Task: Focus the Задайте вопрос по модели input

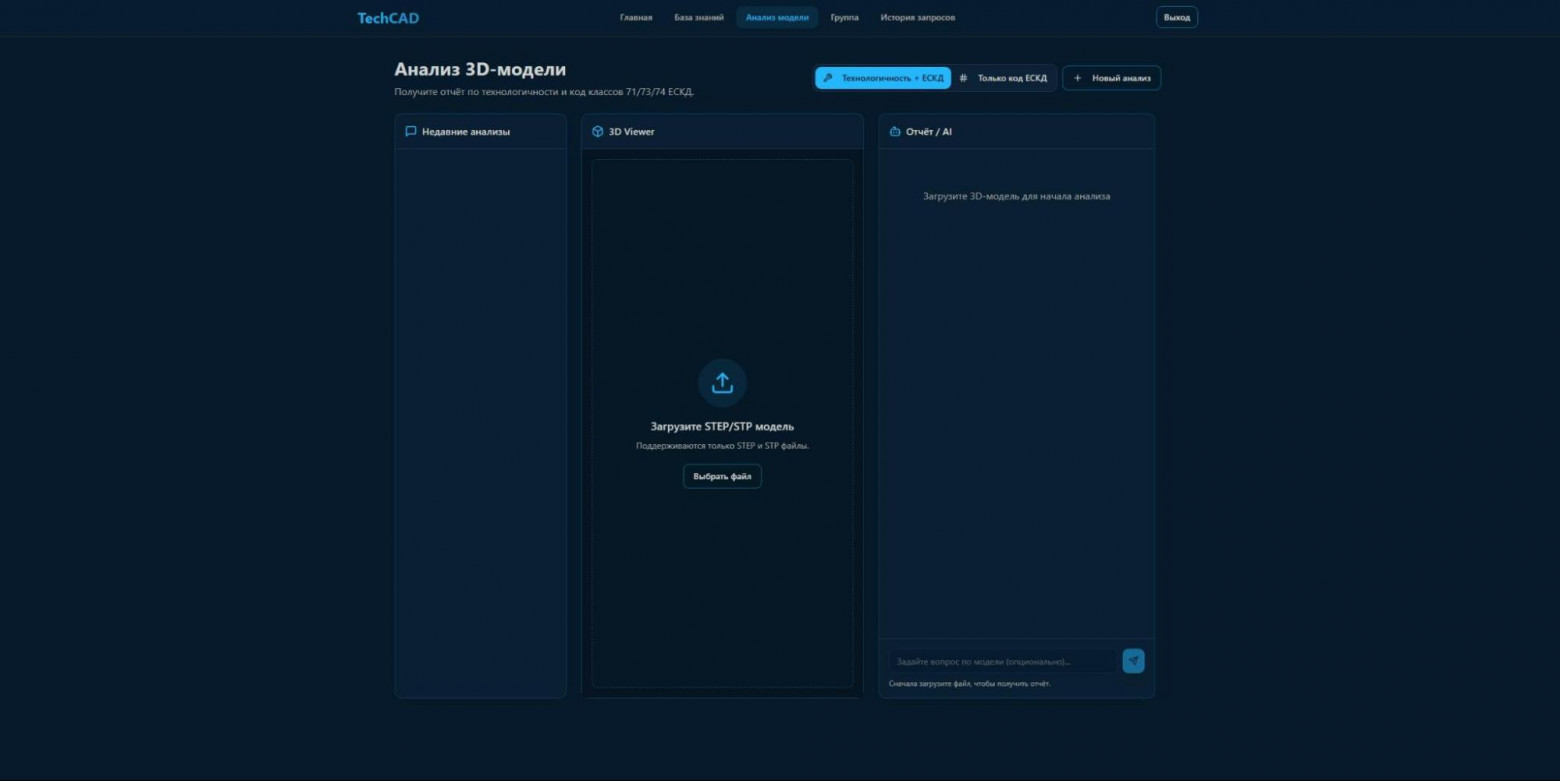Action: [1002, 661]
